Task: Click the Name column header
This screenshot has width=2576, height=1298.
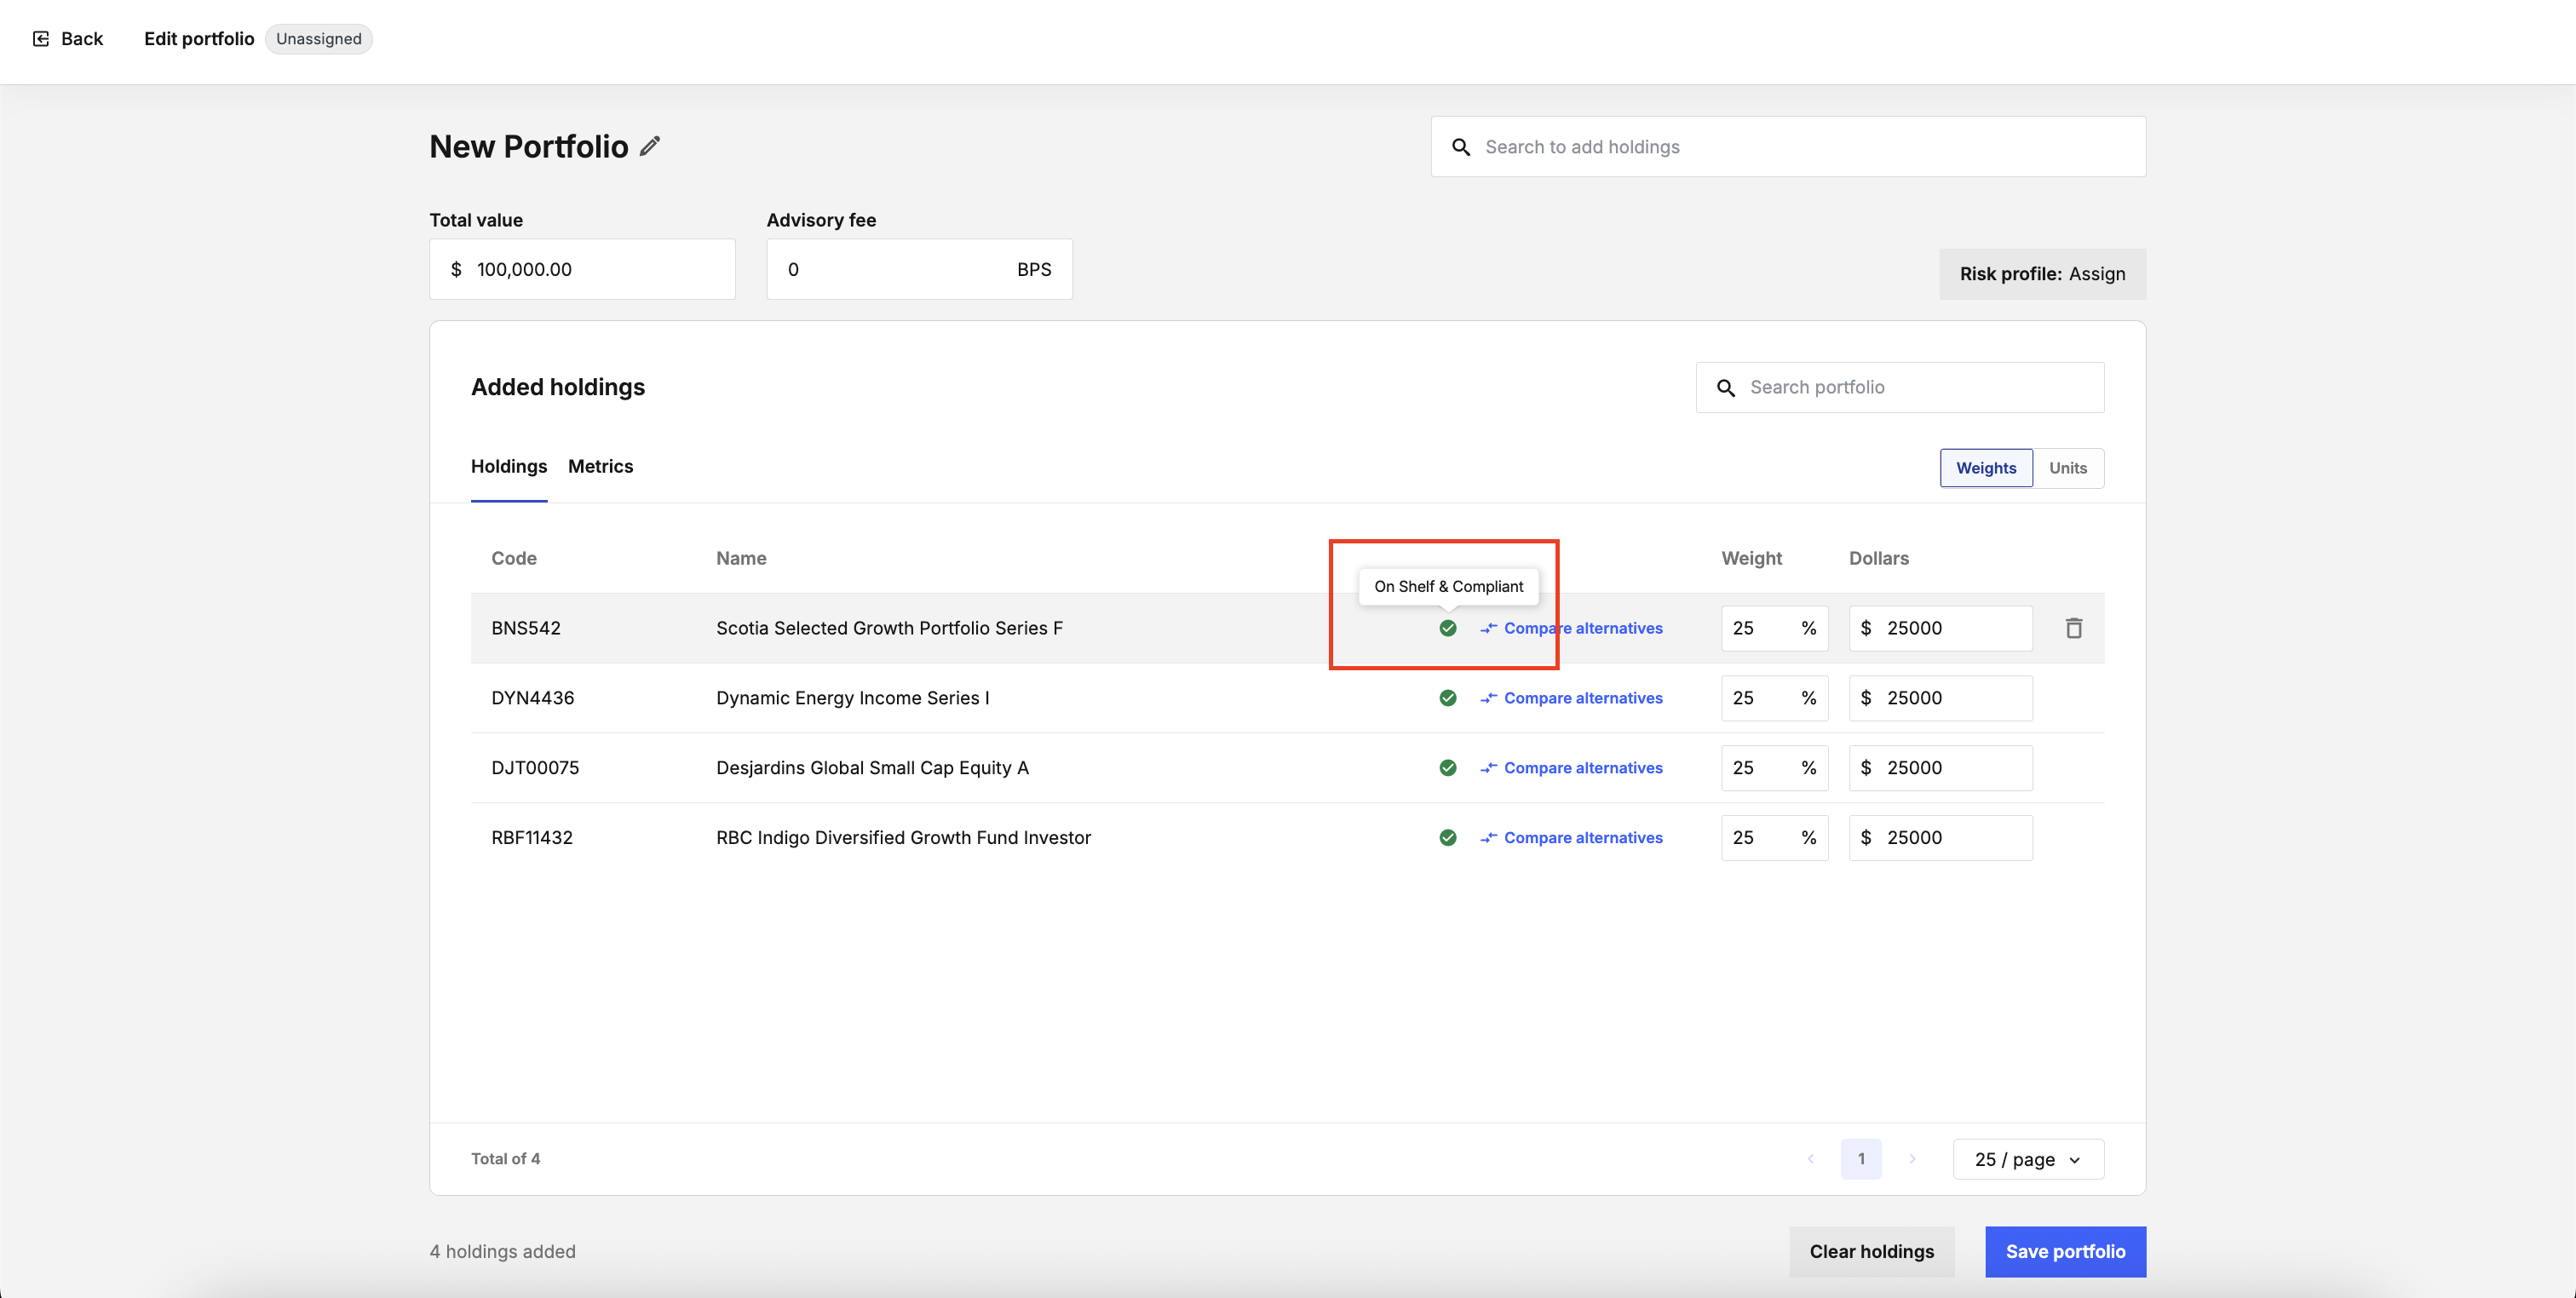Action: click(x=741, y=558)
